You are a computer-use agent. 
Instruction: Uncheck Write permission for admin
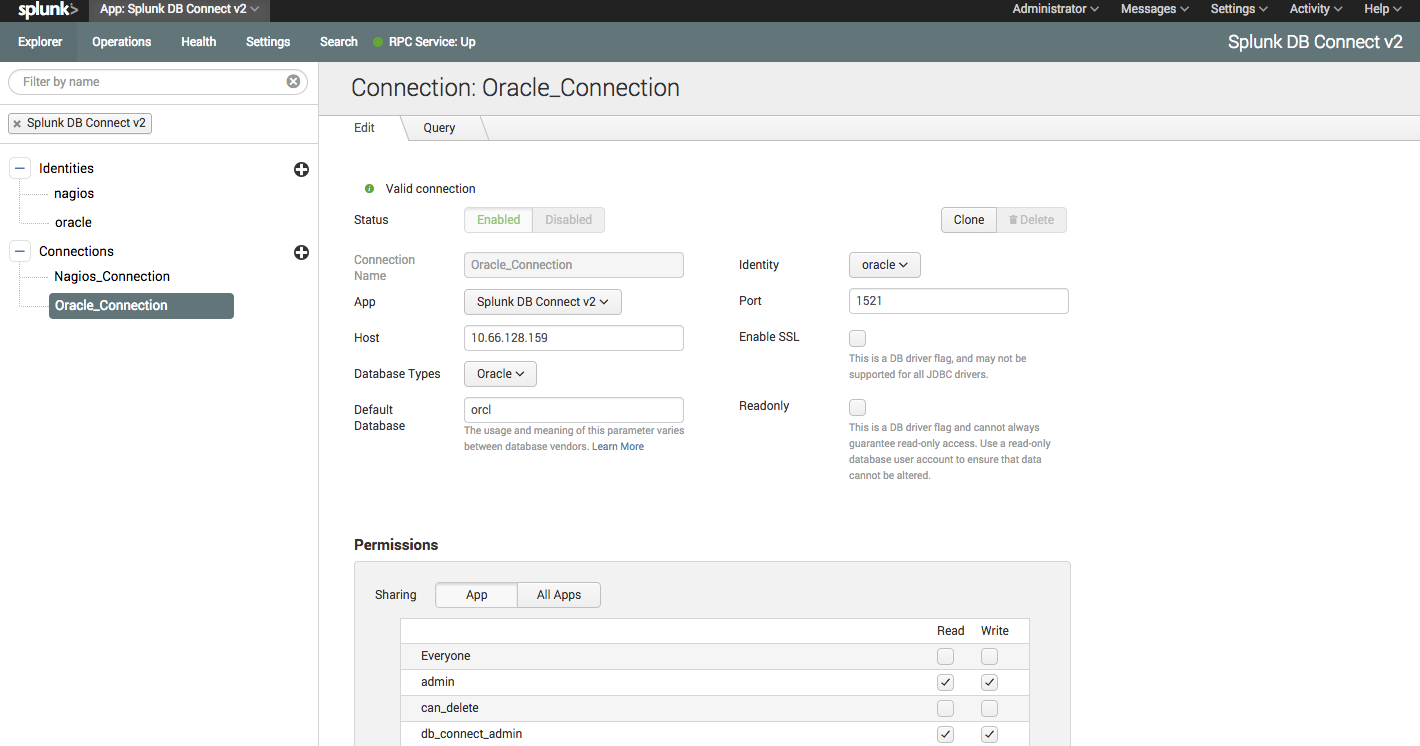pos(989,683)
